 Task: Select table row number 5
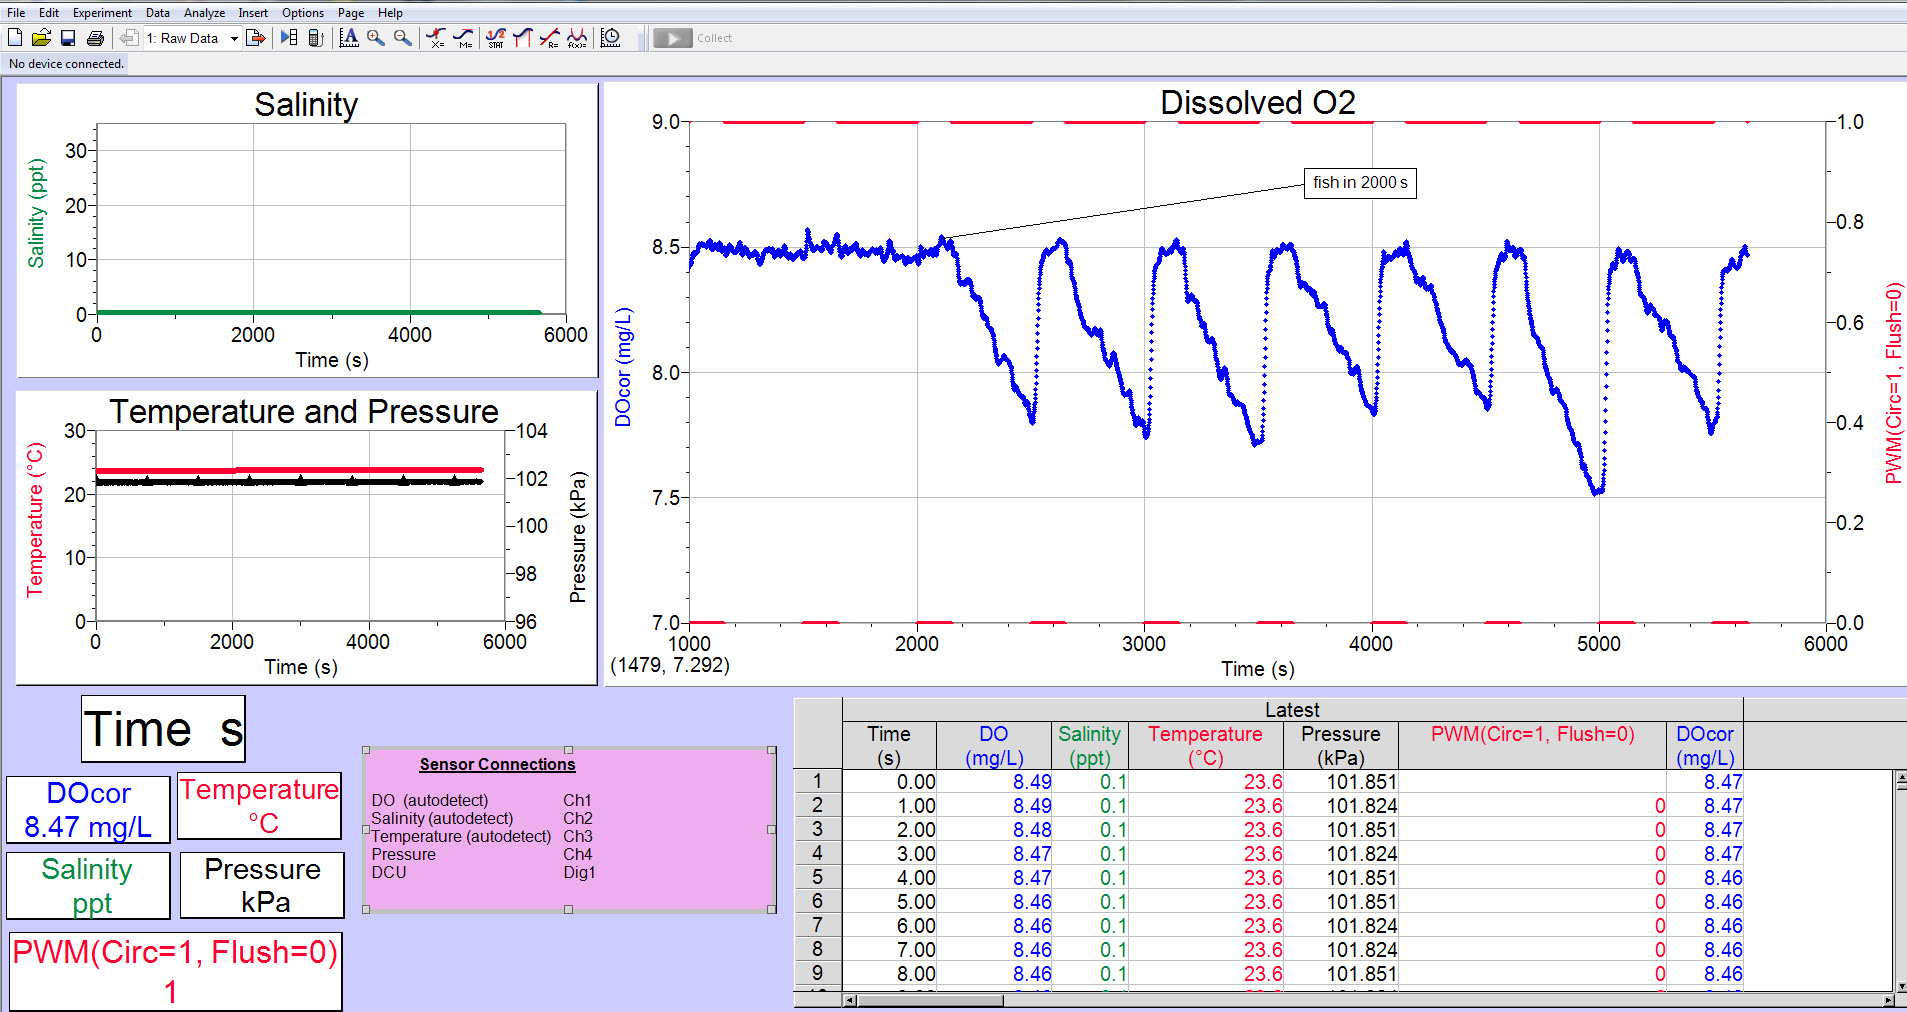(818, 878)
